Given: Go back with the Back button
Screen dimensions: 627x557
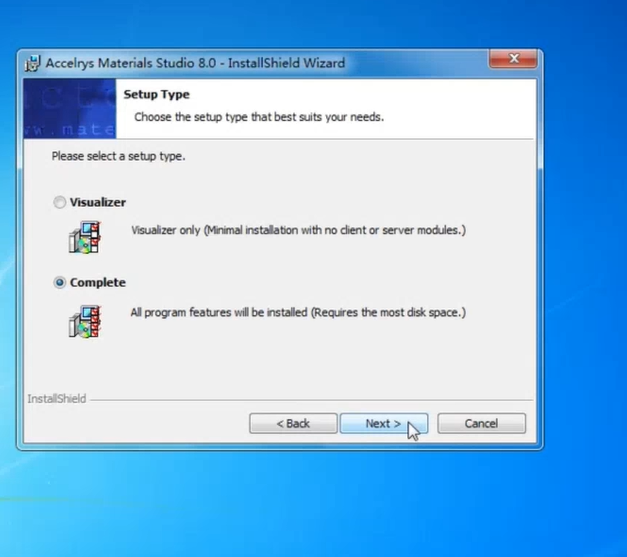Looking at the screenshot, I should coord(293,423).
